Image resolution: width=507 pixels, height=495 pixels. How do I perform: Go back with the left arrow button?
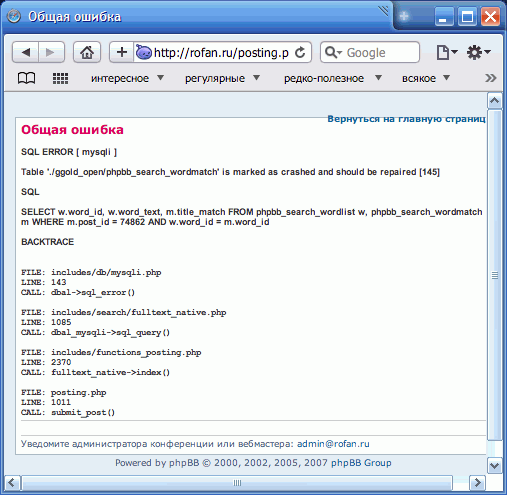(x=25, y=52)
